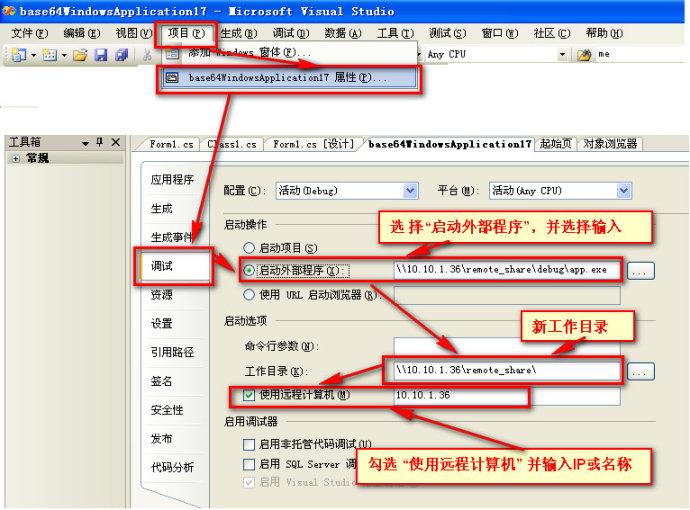Image resolution: width=690 pixels, height=510 pixels.
Task: Open the 视图(V) menu
Action: click(x=134, y=33)
